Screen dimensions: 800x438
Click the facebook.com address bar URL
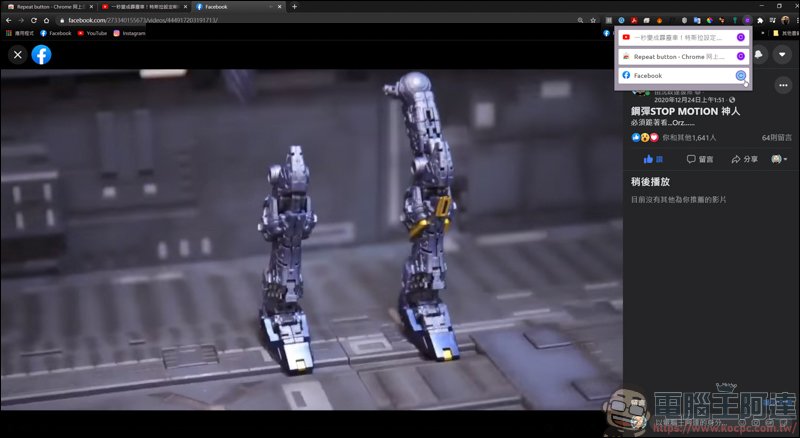point(143,20)
